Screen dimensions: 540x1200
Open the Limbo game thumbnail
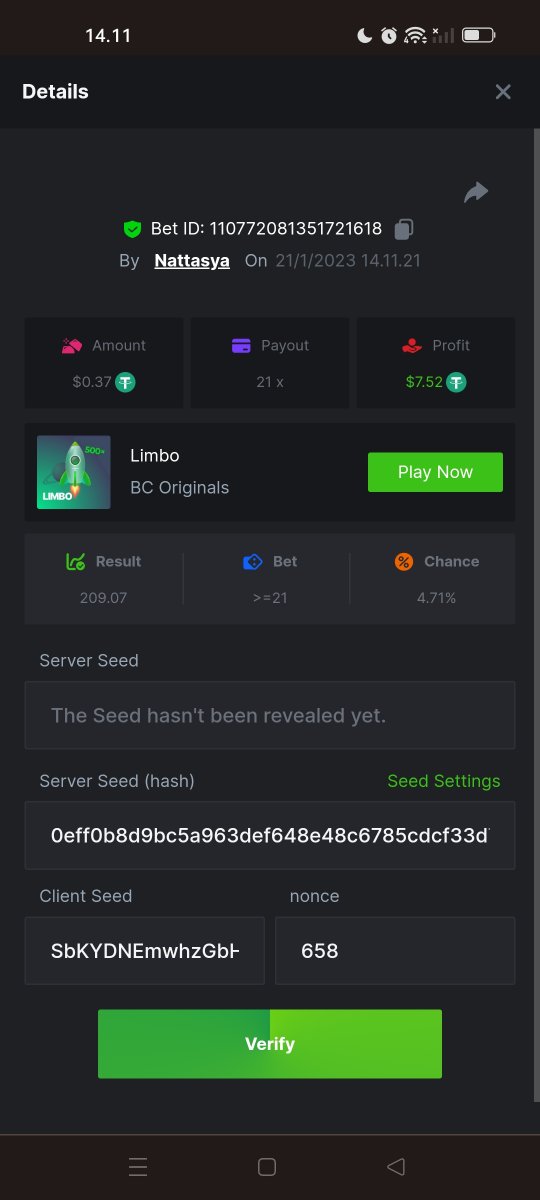coord(74,472)
